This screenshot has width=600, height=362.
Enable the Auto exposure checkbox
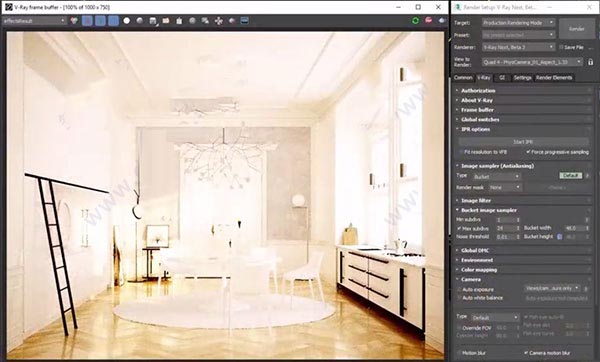click(x=459, y=290)
